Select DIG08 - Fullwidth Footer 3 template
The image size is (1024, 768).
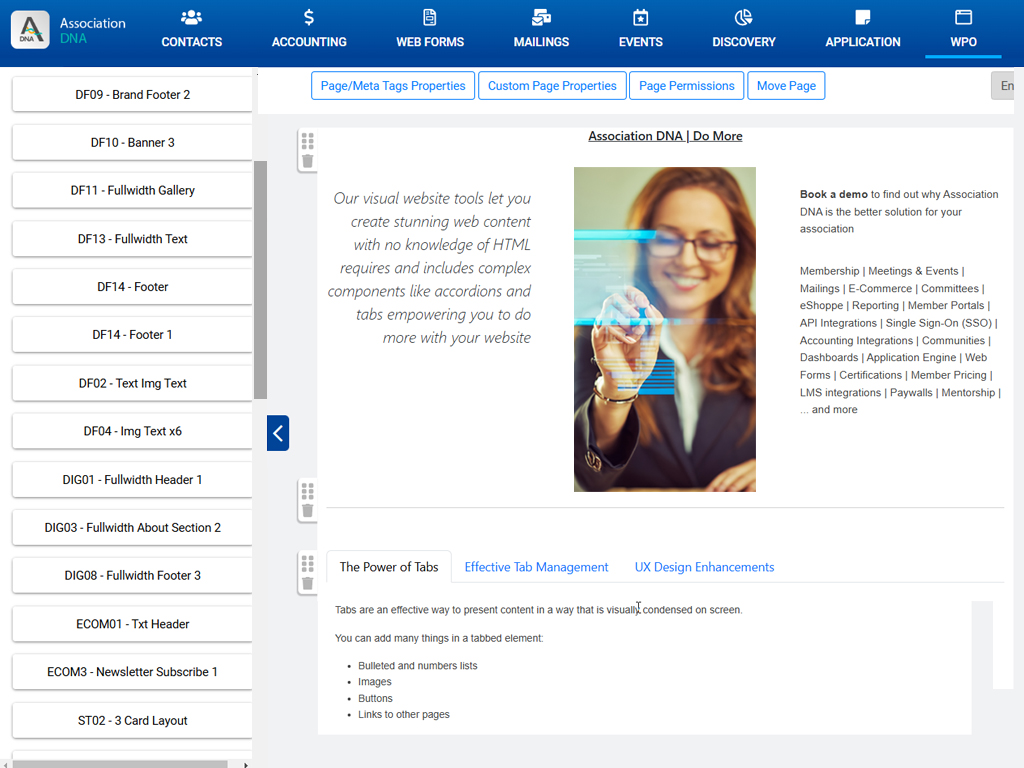click(133, 575)
